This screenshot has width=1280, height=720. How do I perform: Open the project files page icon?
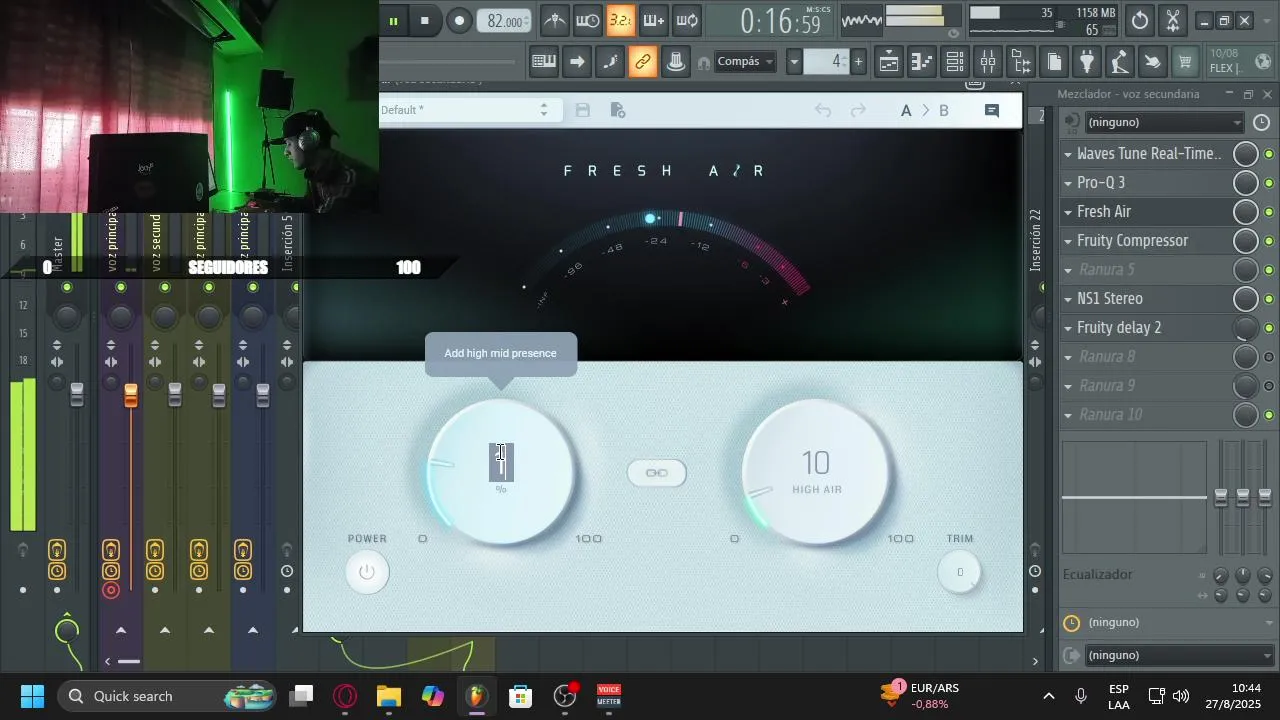pyautogui.click(x=1054, y=62)
